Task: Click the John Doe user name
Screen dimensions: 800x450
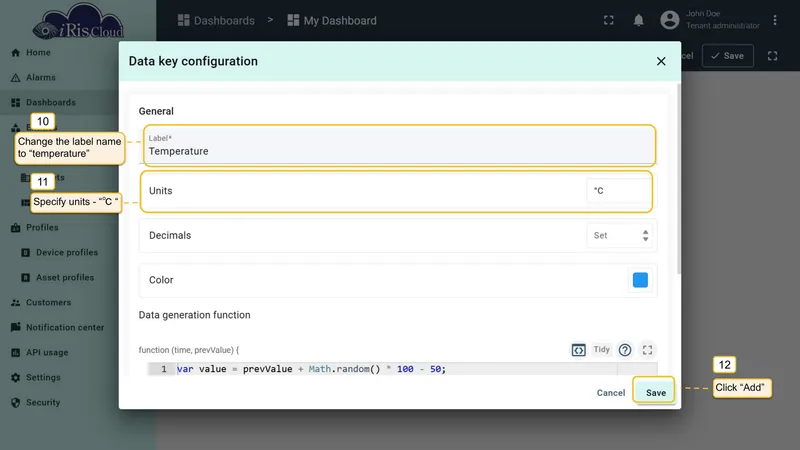Action: 703,14
